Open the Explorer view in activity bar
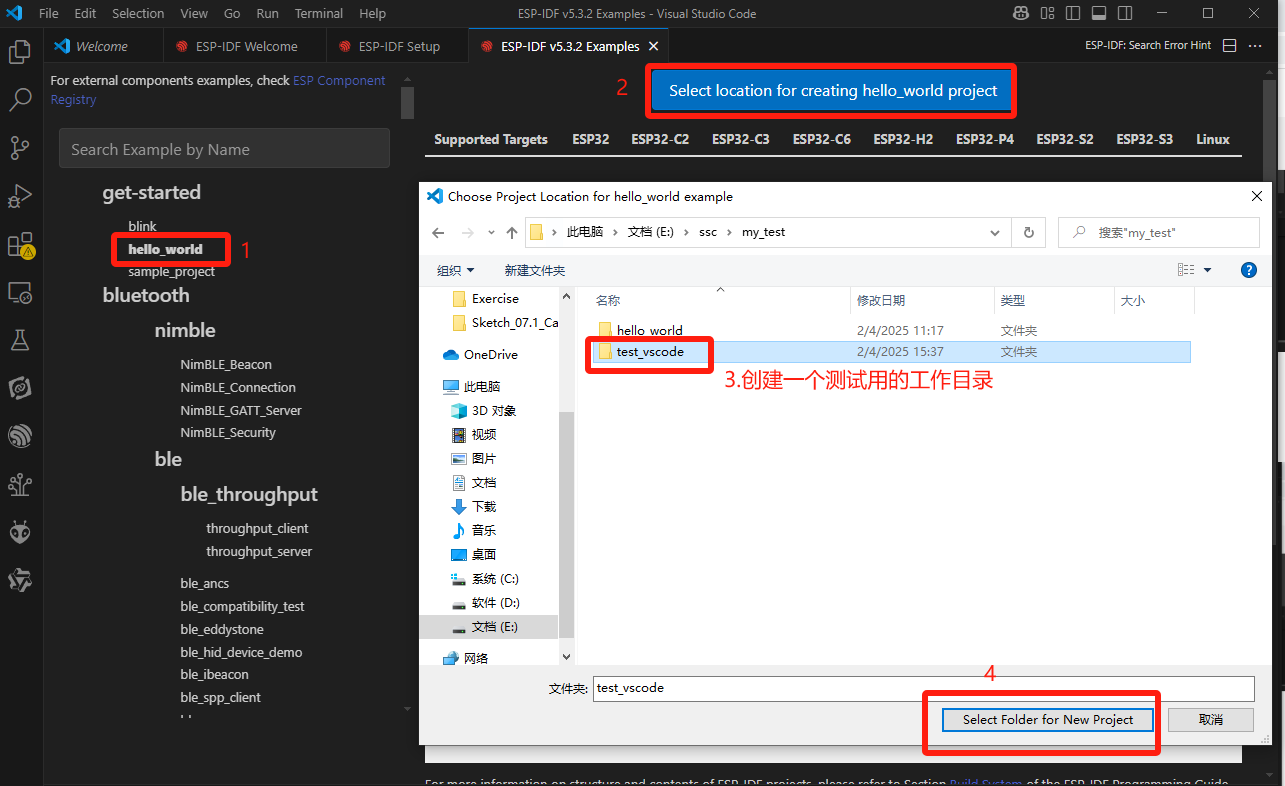The height and width of the screenshot is (786, 1285). click(x=20, y=52)
